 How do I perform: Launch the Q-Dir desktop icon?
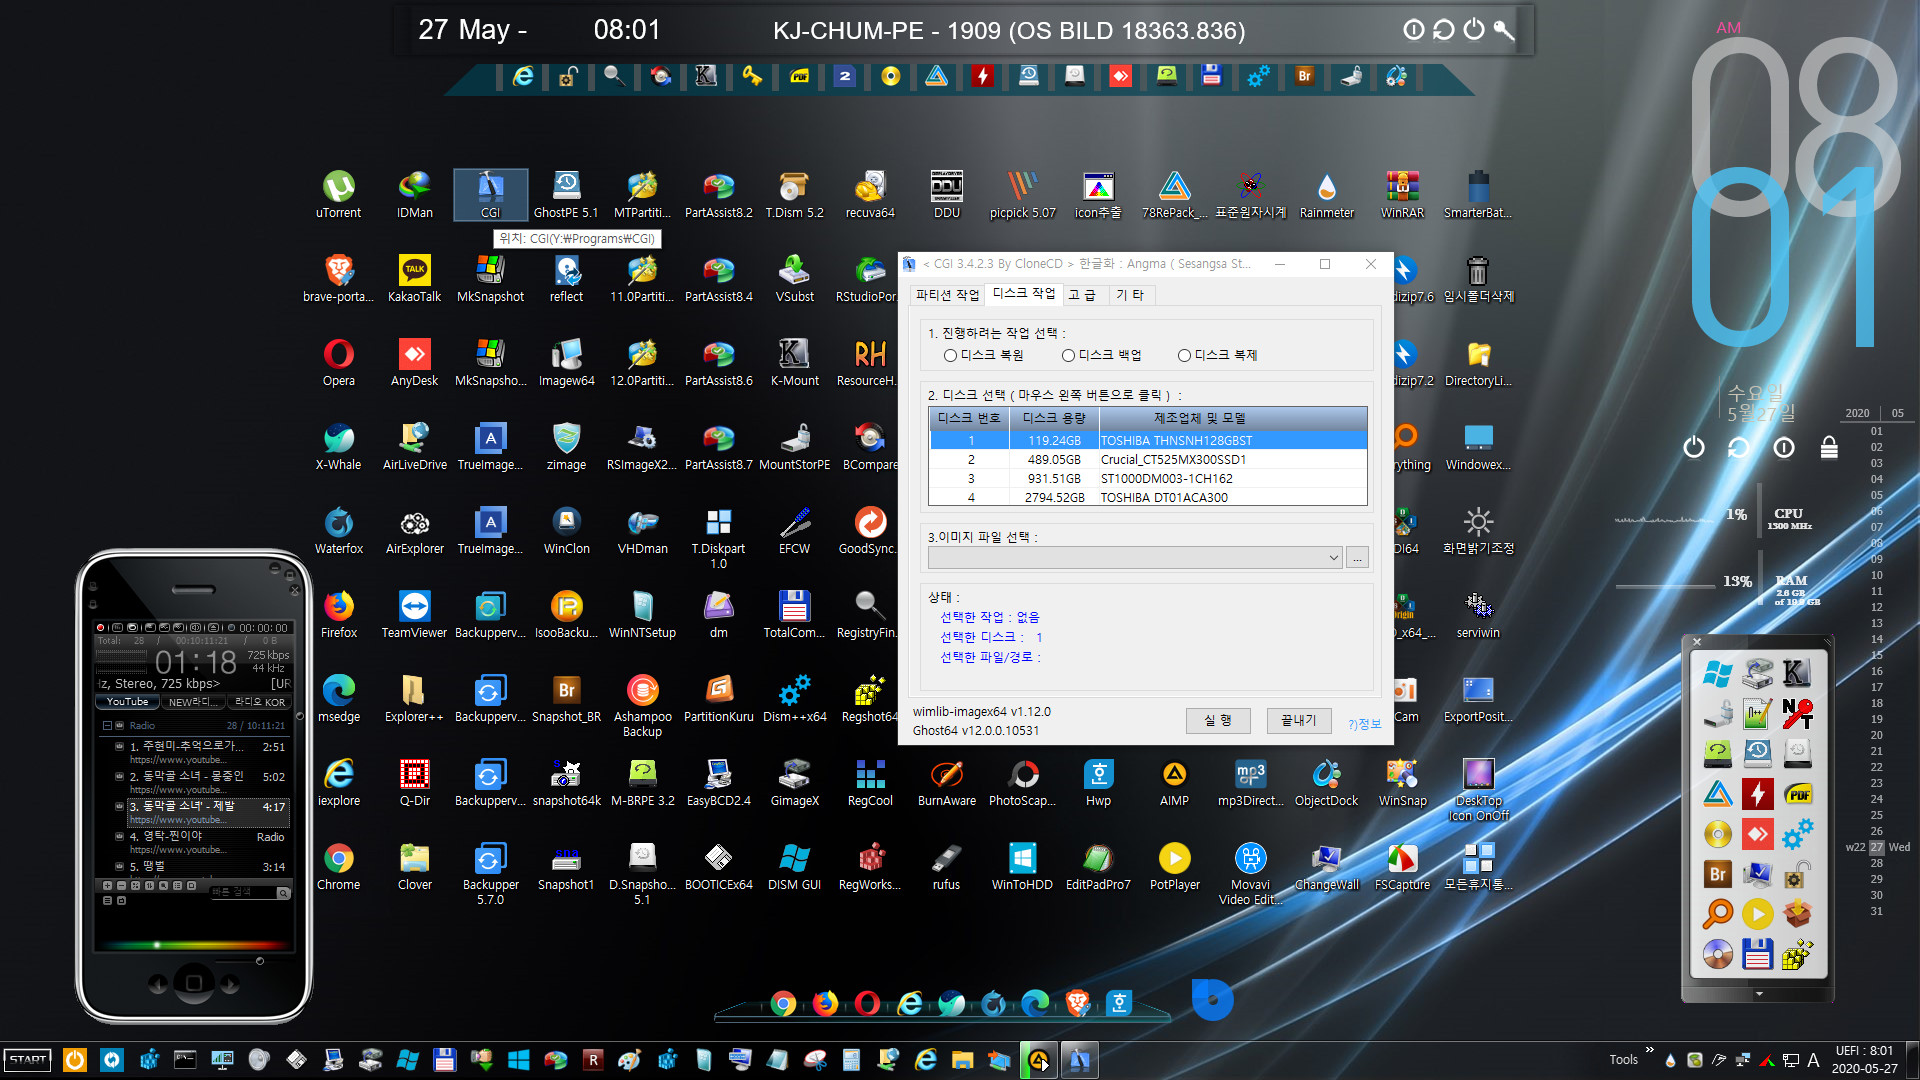pos(414,782)
